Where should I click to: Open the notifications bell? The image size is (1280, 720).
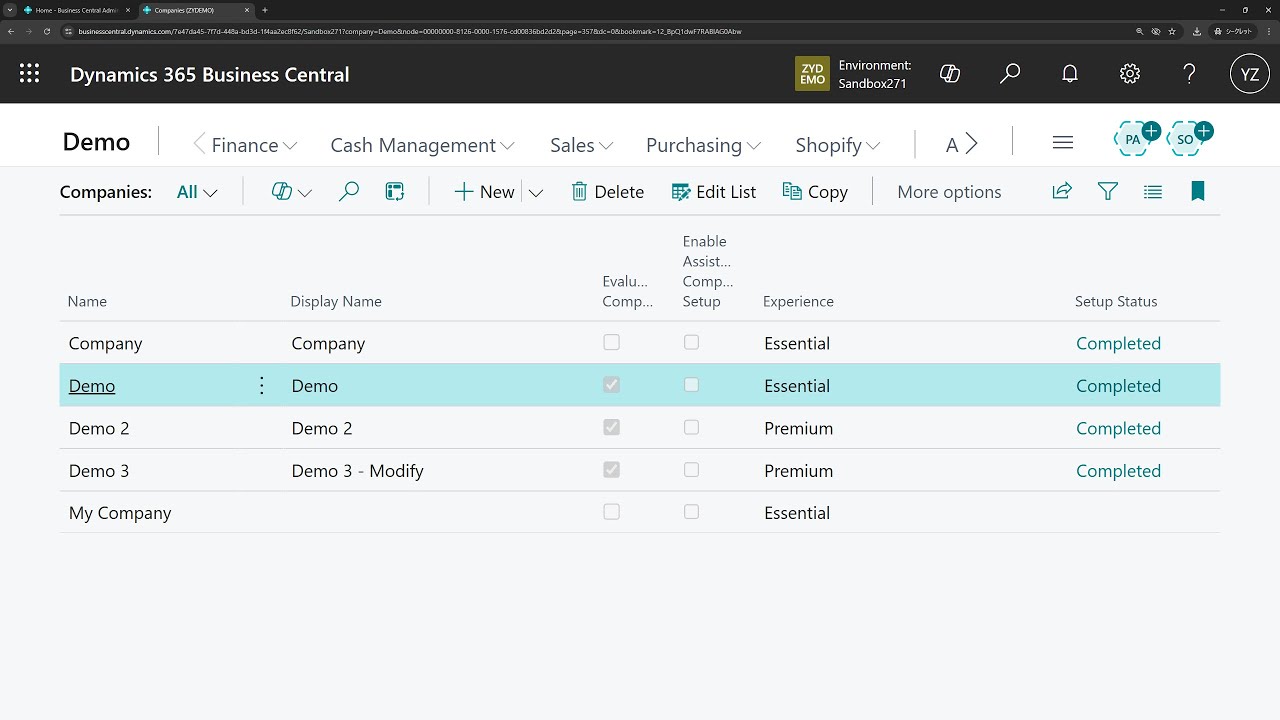click(1069, 73)
